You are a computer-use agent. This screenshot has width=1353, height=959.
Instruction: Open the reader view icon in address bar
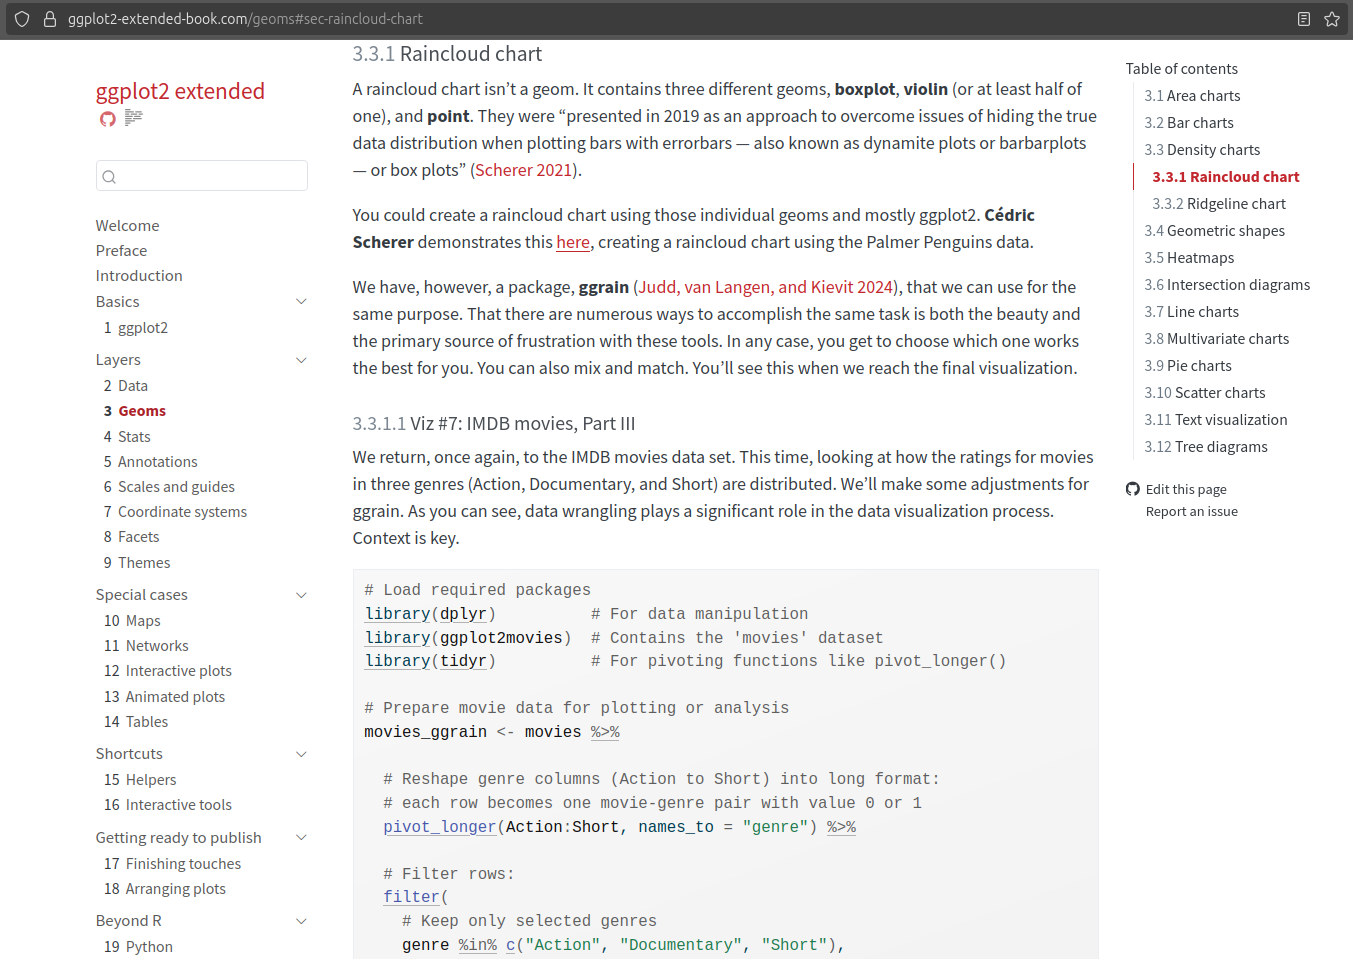point(1304,19)
